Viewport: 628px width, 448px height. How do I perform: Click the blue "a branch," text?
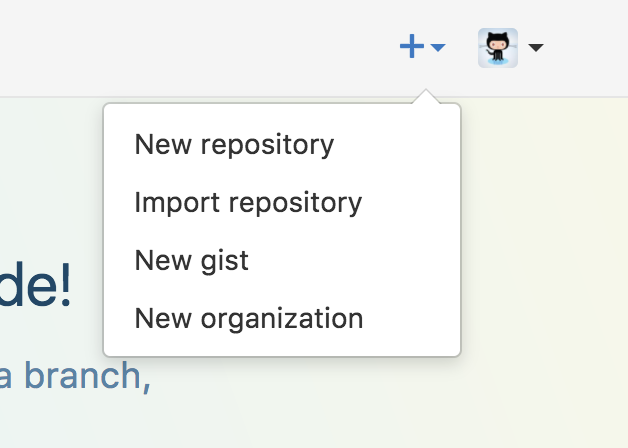coord(75,376)
